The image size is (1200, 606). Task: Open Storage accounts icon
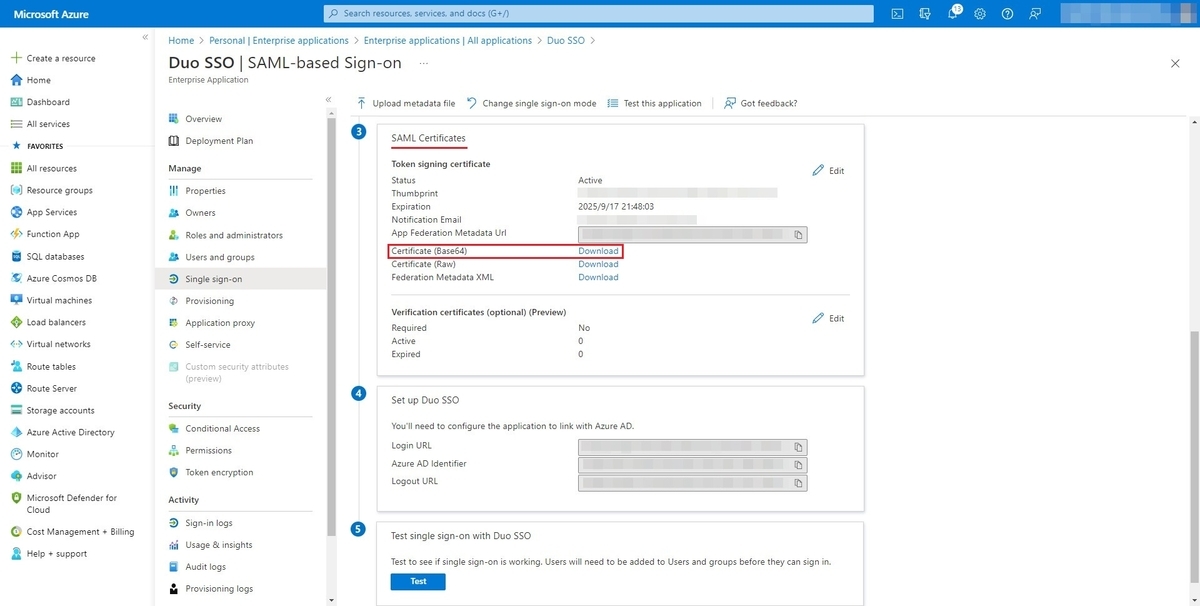point(16,410)
